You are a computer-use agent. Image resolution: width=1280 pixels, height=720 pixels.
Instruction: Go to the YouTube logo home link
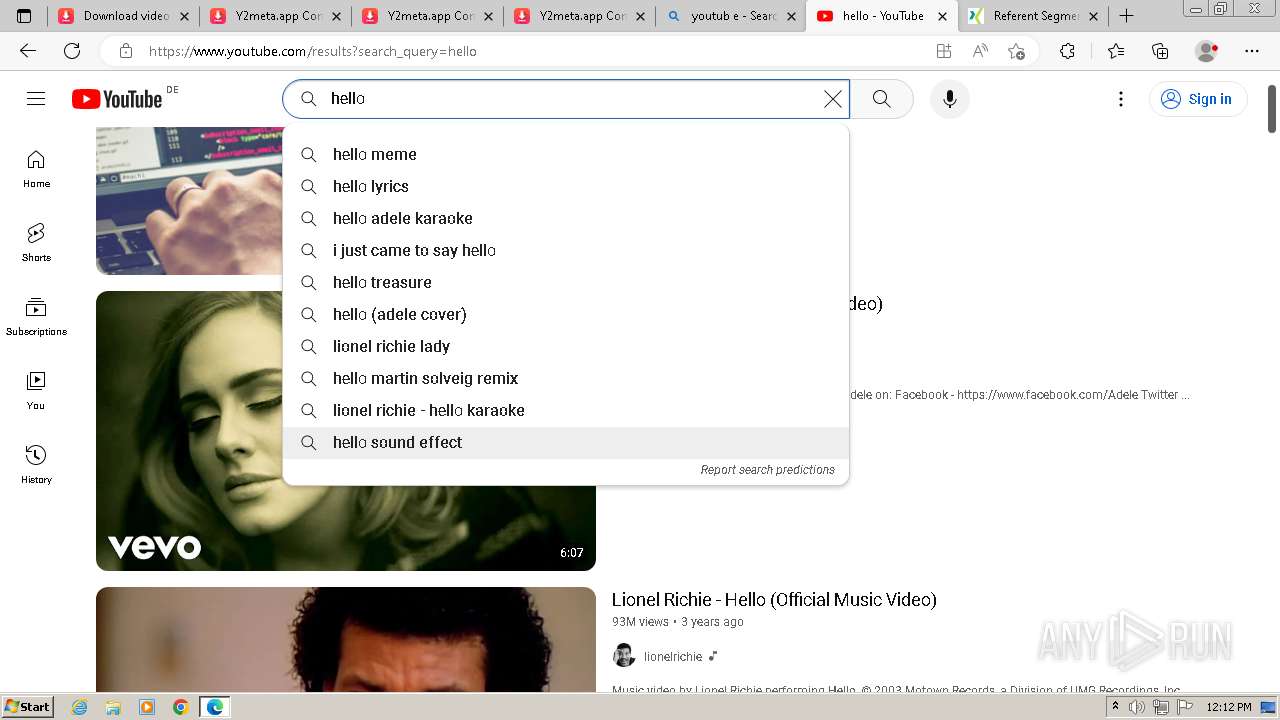tap(117, 98)
